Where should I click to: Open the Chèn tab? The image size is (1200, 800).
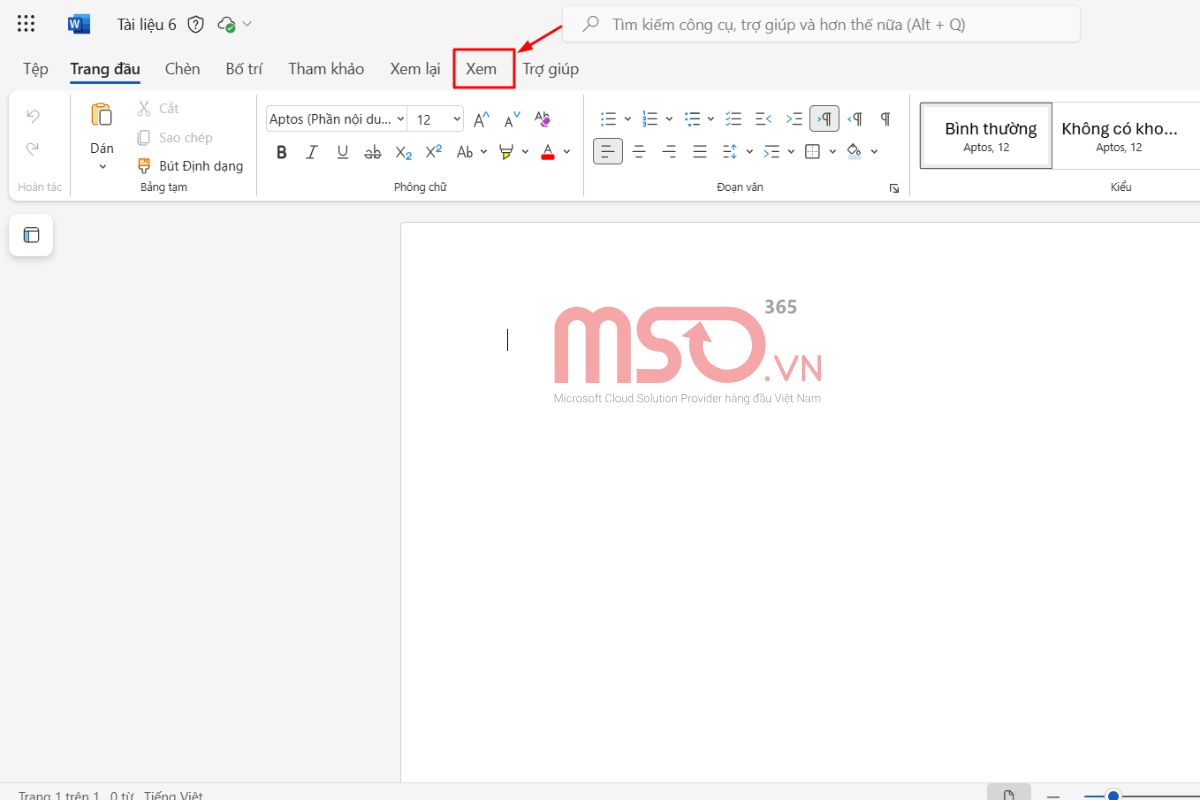coord(182,69)
